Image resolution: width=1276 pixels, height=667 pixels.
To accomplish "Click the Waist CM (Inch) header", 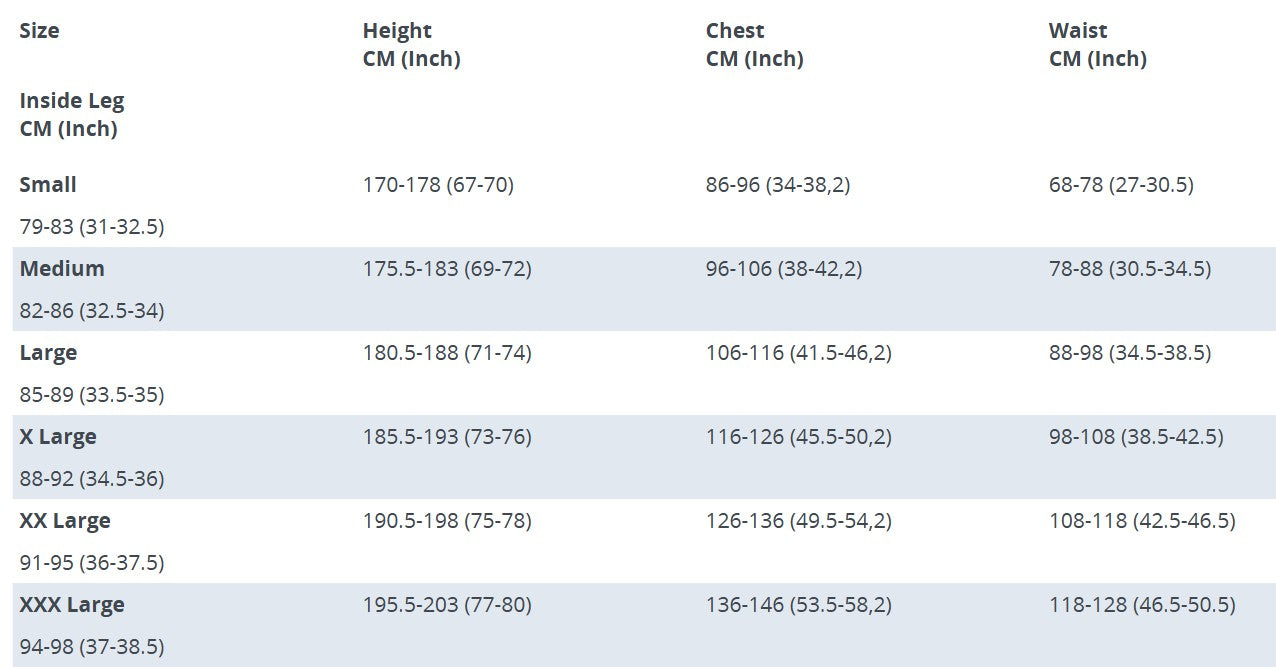I will [x=1097, y=45].
